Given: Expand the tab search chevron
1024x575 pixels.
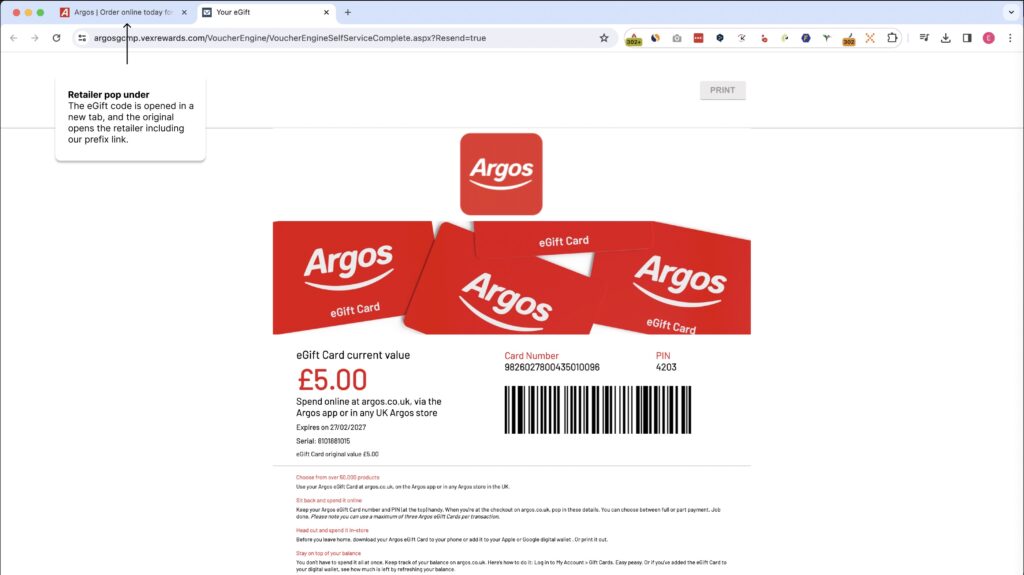Looking at the screenshot, I should click(1011, 12).
